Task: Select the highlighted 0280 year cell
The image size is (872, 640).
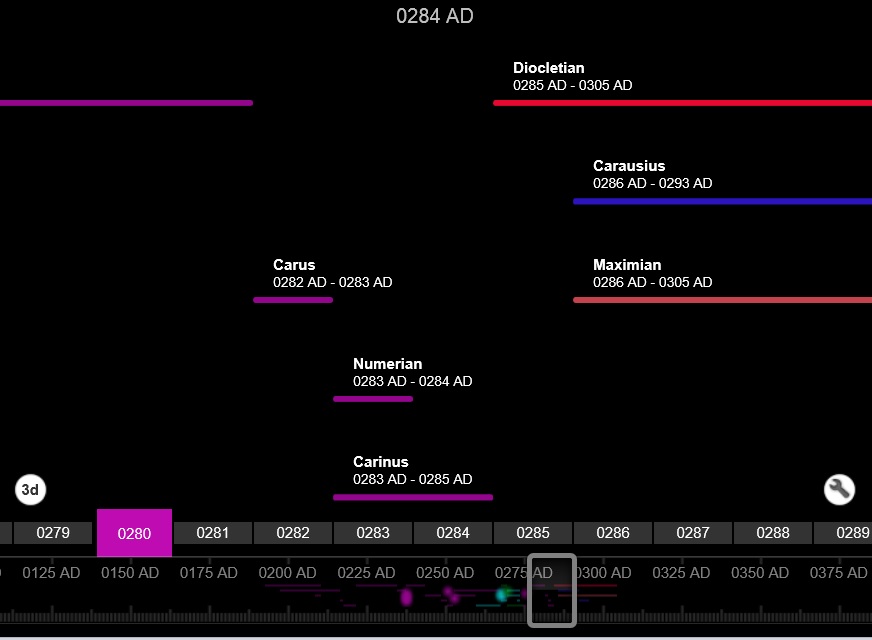Action: [134, 533]
